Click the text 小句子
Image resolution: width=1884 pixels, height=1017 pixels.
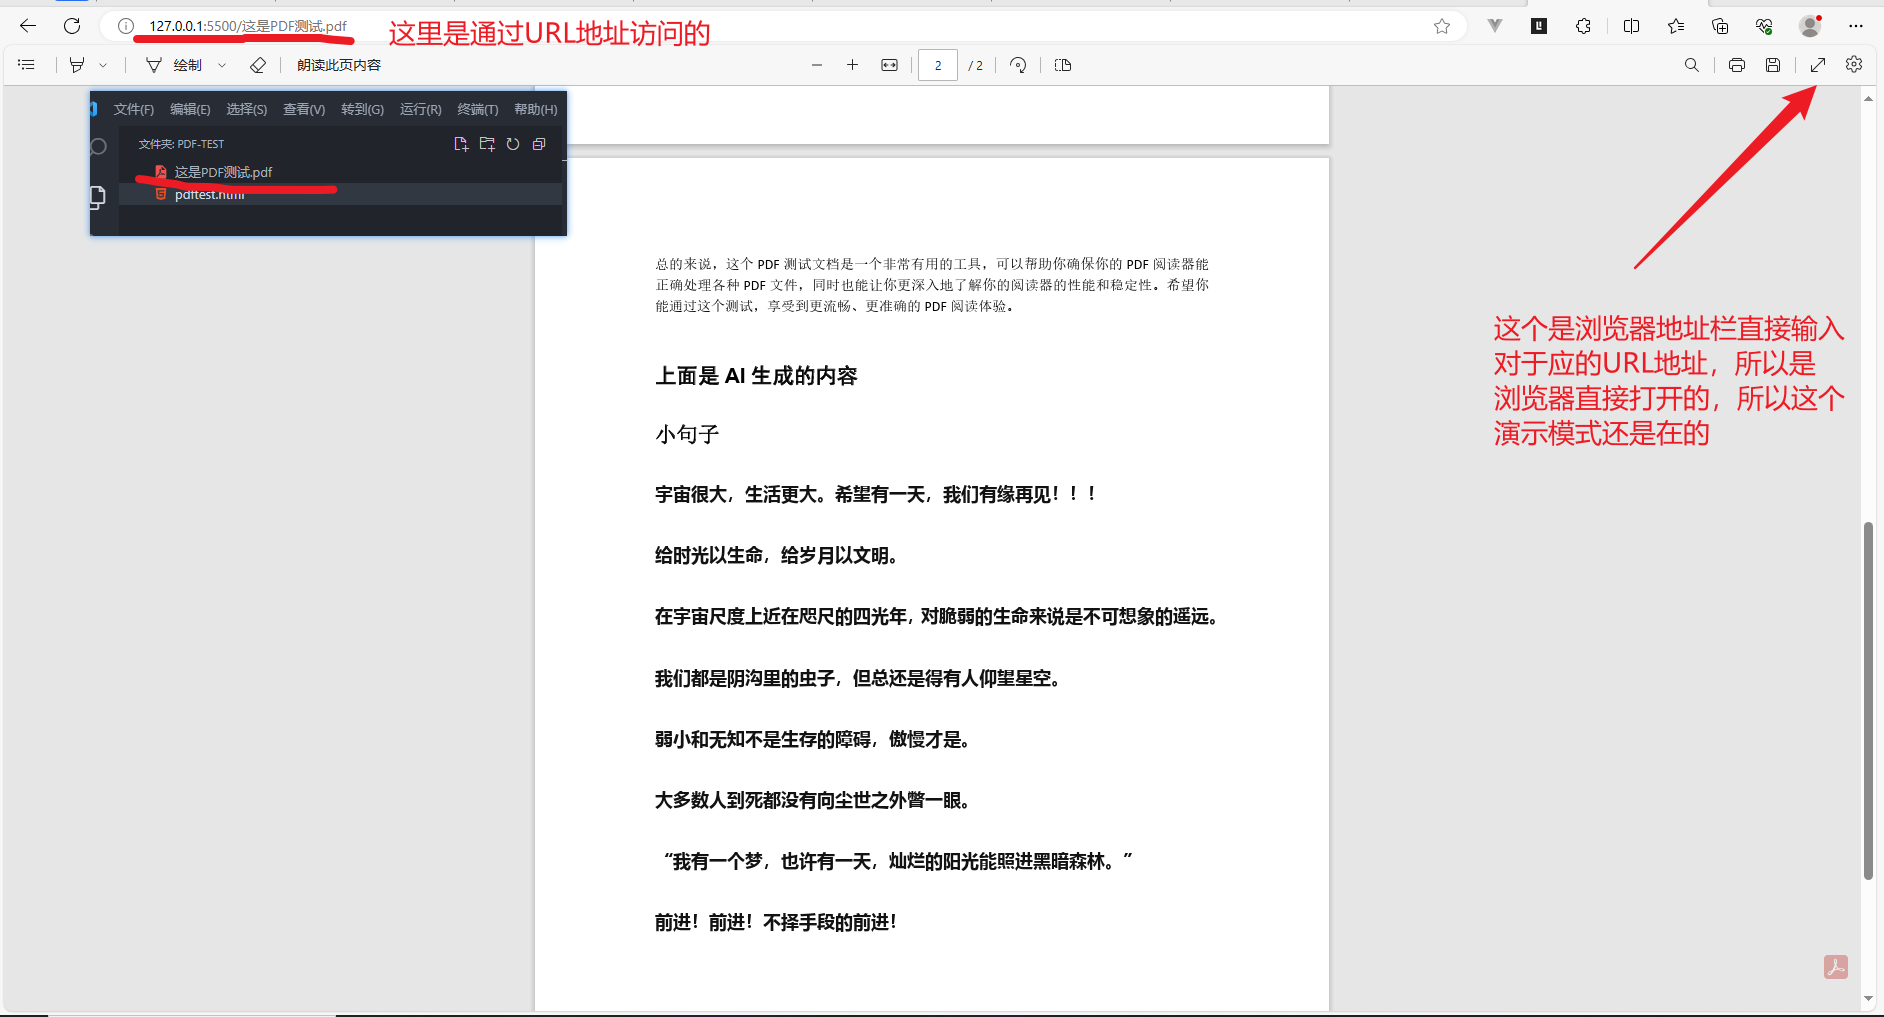(x=687, y=434)
